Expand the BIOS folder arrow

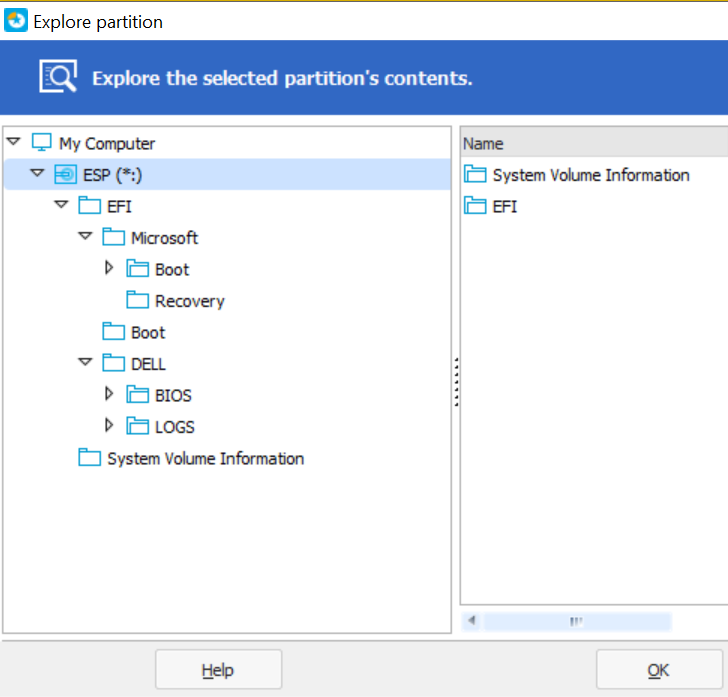109,394
